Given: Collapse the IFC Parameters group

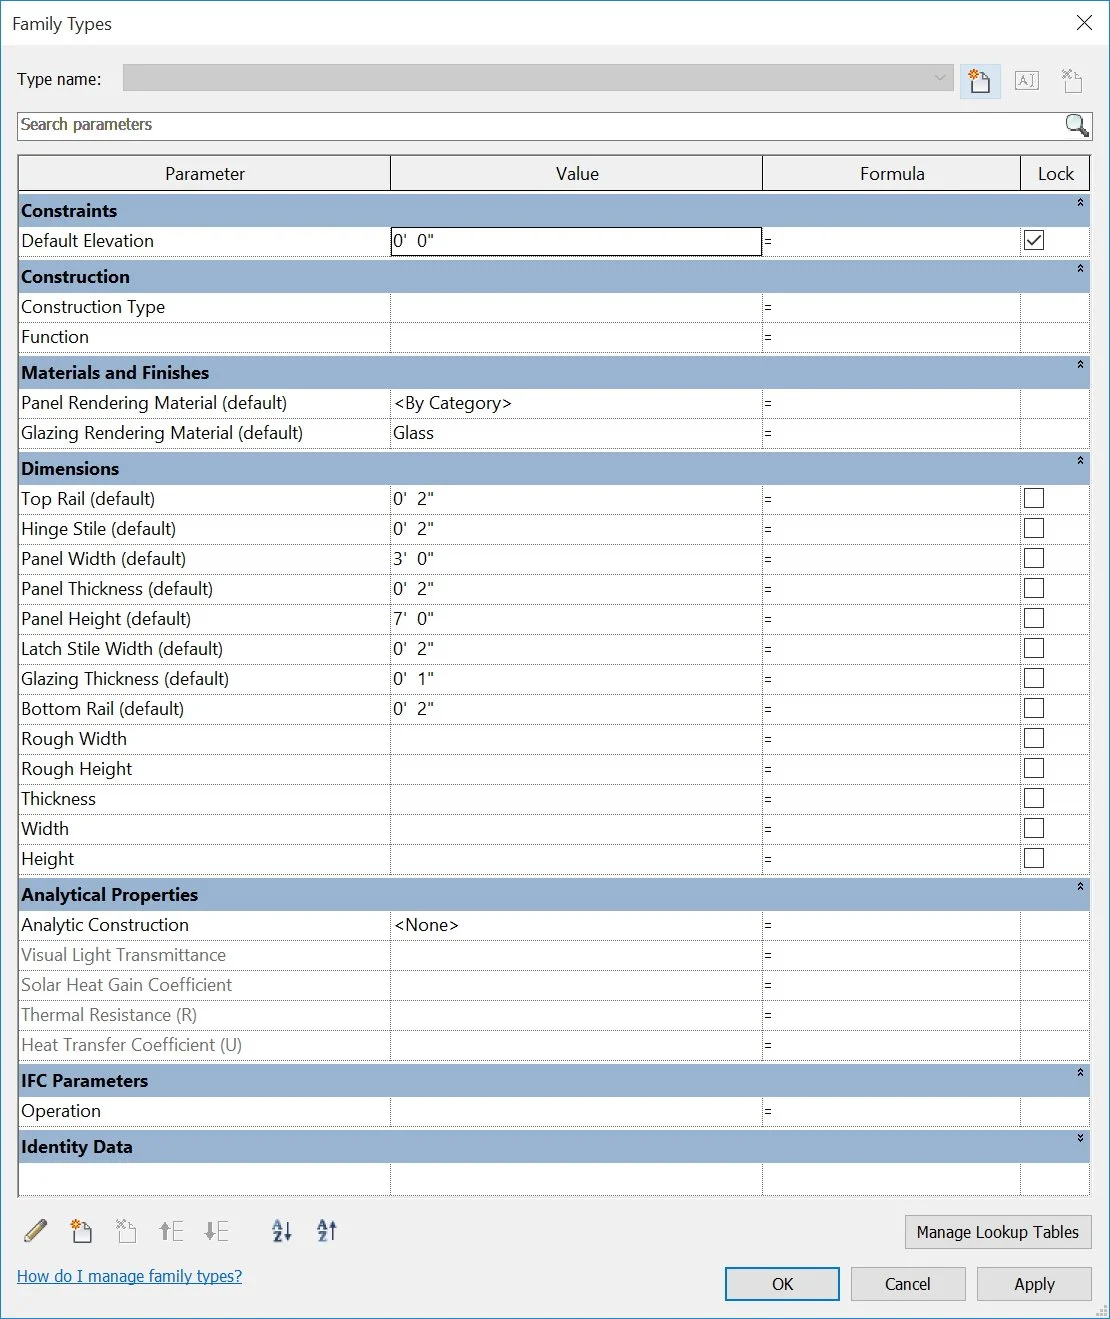Looking at the screenshot, I should [x=1080, y=1073].
